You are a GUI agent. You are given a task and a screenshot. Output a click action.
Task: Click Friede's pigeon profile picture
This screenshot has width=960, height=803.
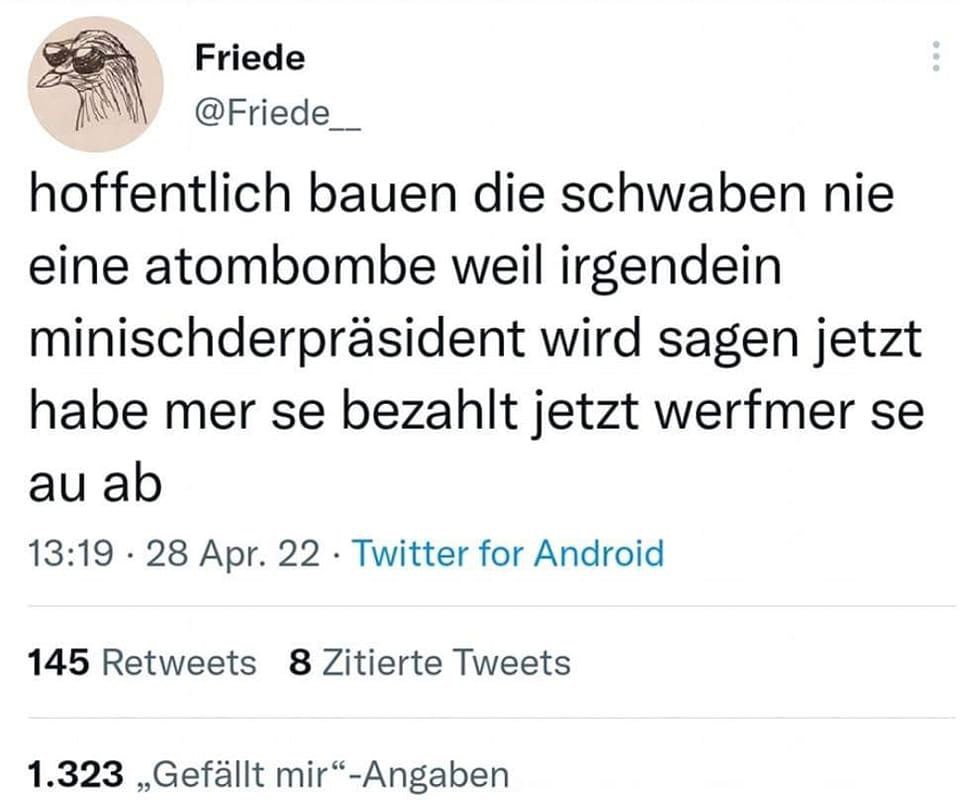tap(93, 85)
